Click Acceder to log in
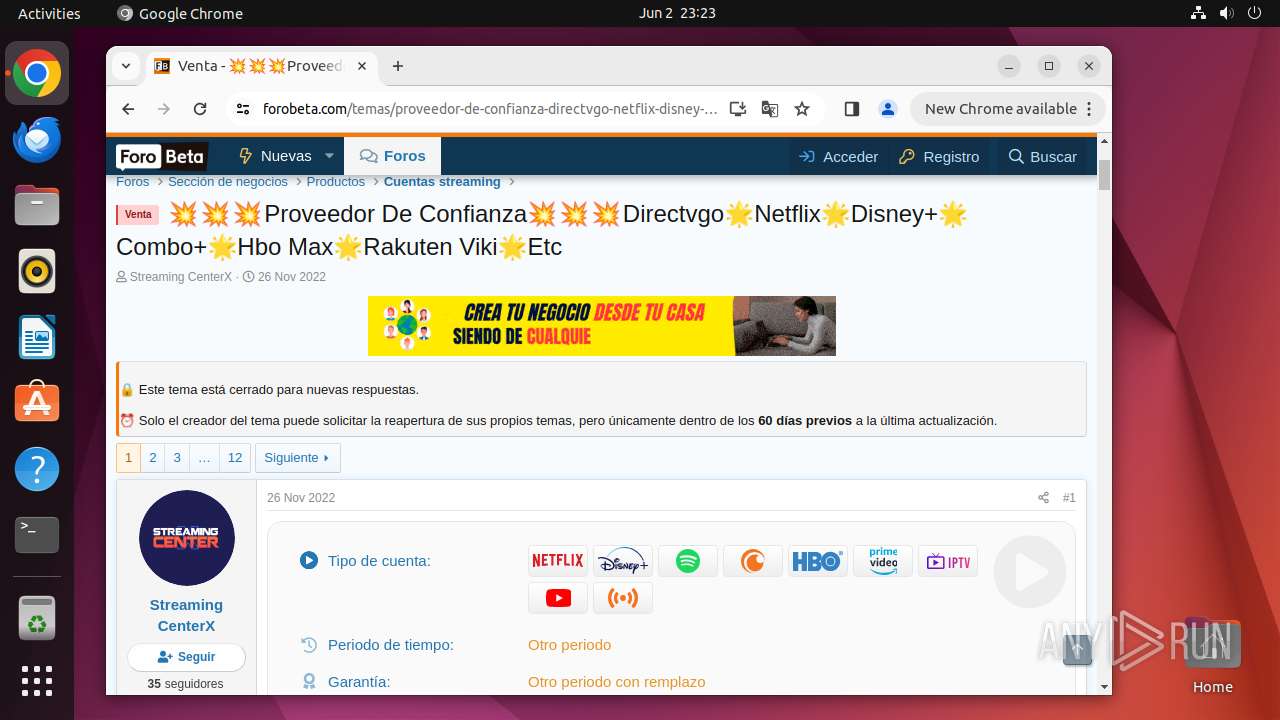 (838, 156)
